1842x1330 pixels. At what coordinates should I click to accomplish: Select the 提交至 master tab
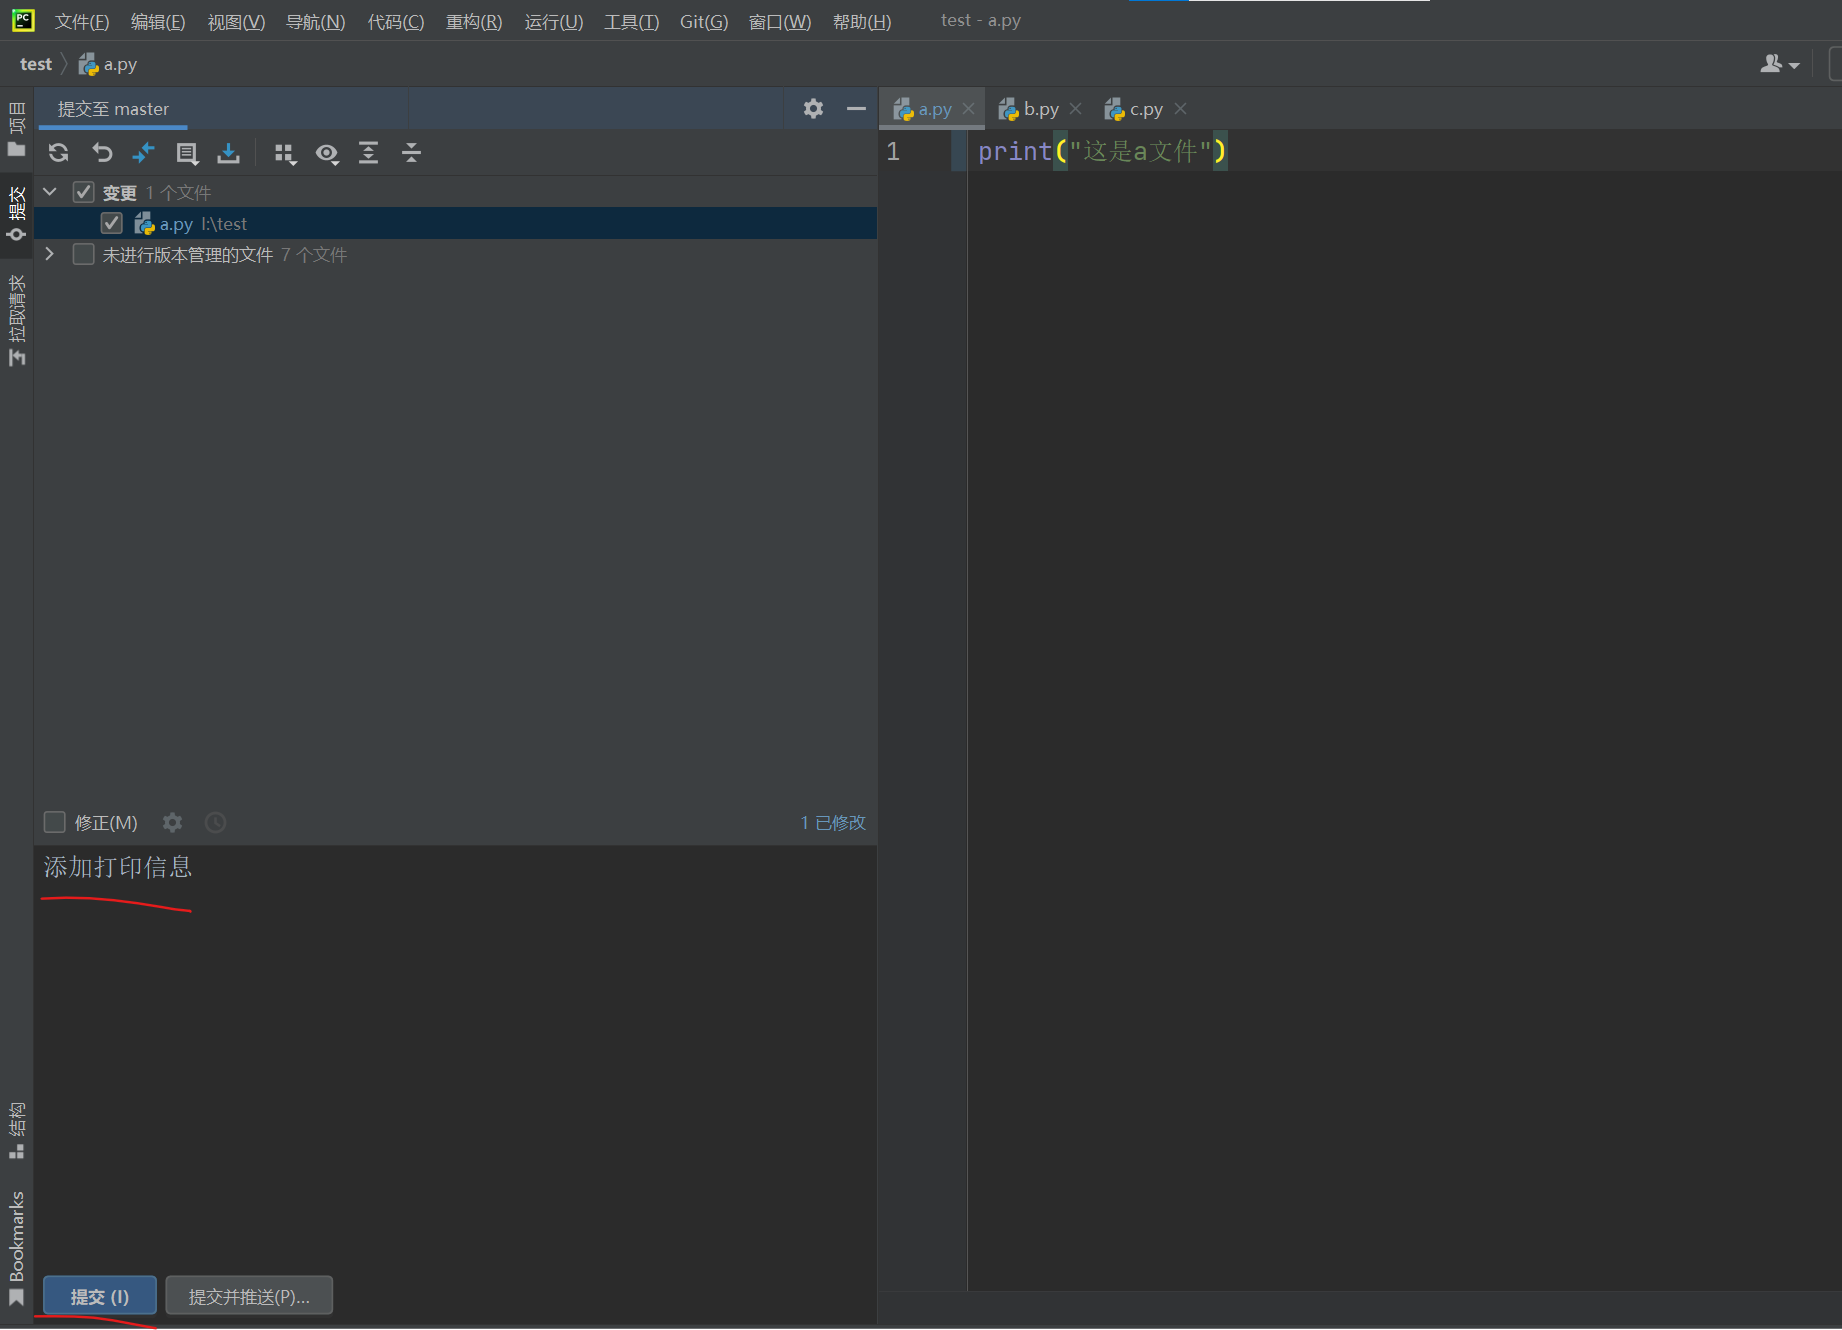pyautogui.click(x=113, y=109)
